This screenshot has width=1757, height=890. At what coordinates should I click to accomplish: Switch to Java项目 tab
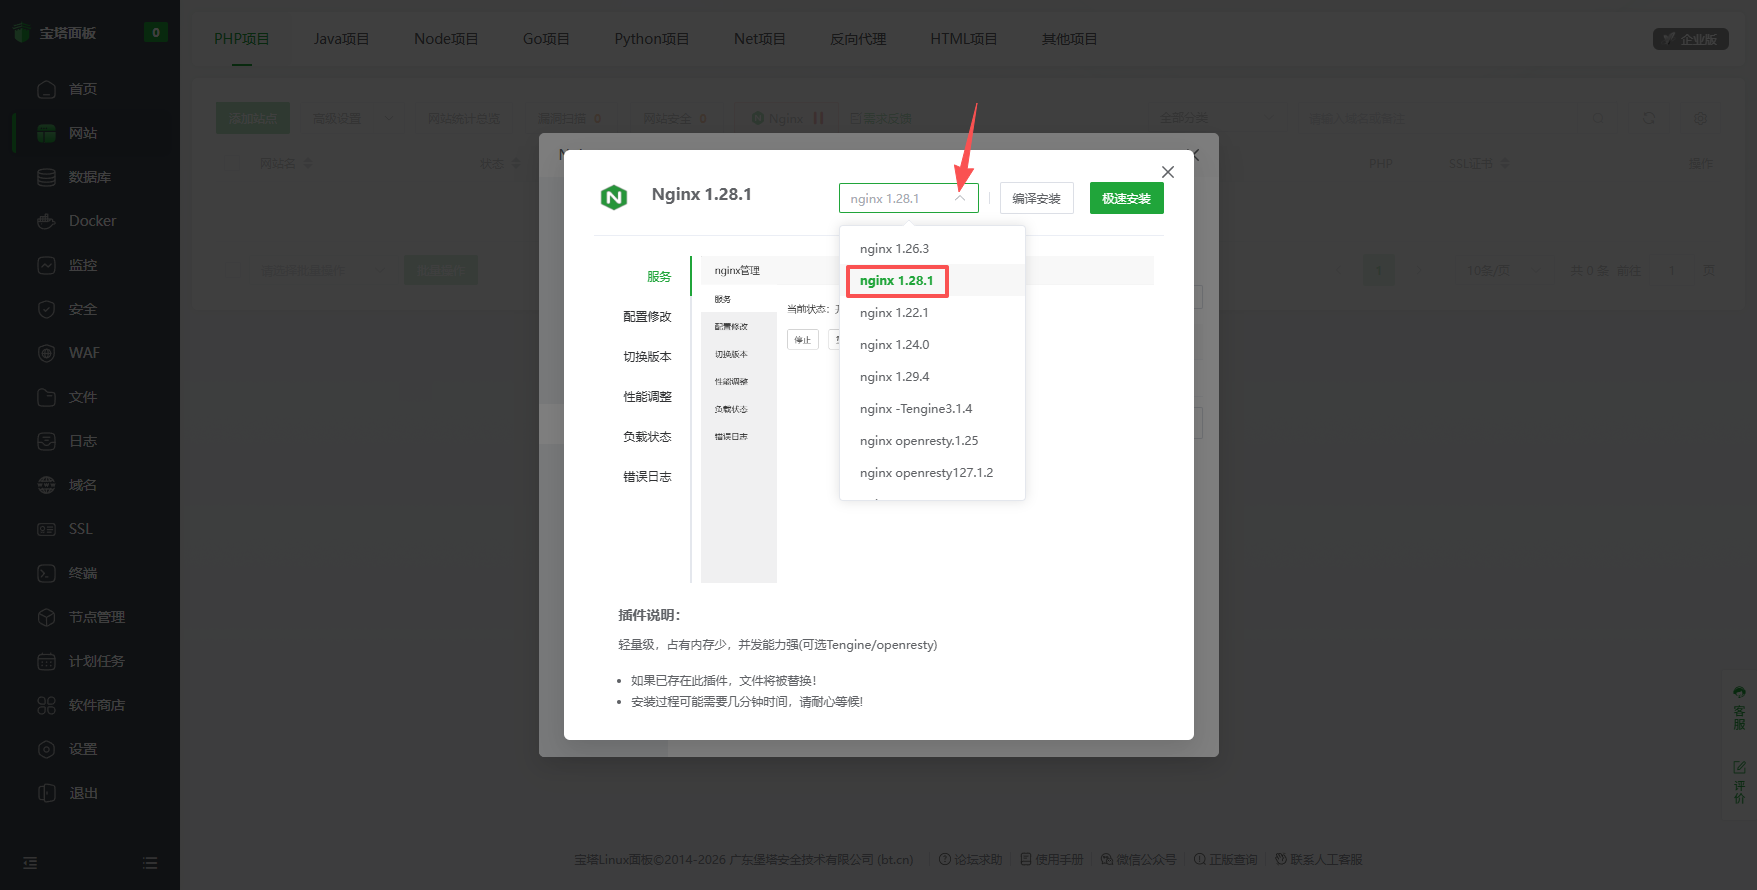[342, 38]
